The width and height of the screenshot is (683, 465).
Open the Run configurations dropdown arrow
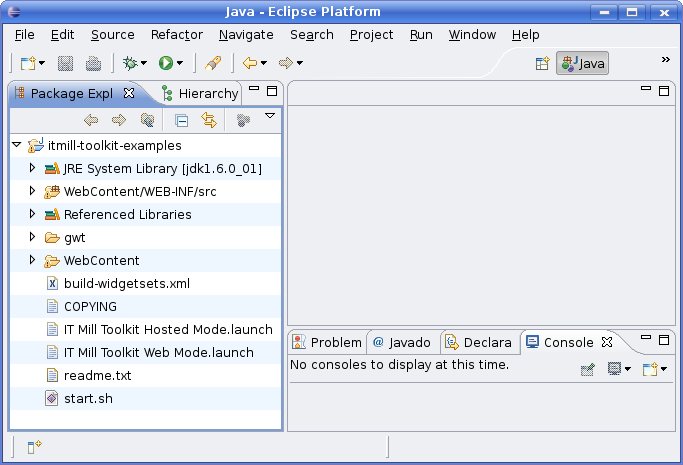pyautogui.click(x=179, y=64)
